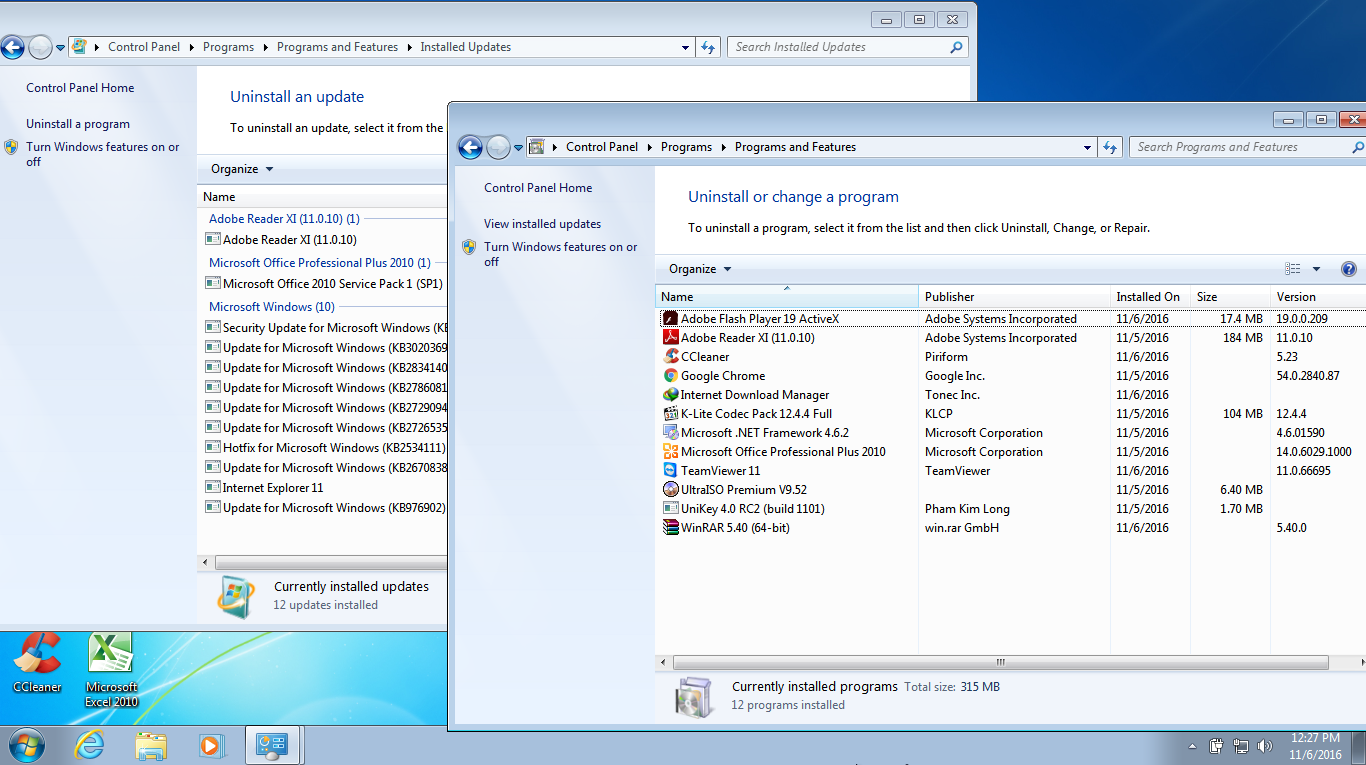The image size is (1366, 765).
Task: Select Hotfix for Microsoft Windows (KB2534111)
Action: (x=325, y=448)
